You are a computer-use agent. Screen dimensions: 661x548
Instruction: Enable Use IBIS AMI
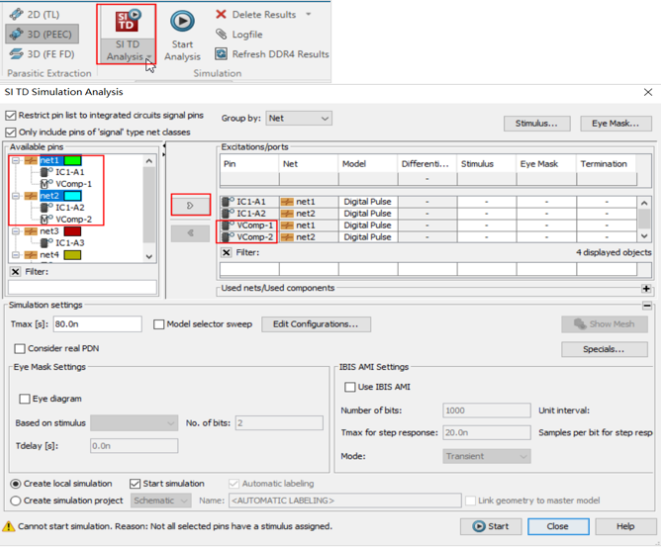click(x=350, y=387)
